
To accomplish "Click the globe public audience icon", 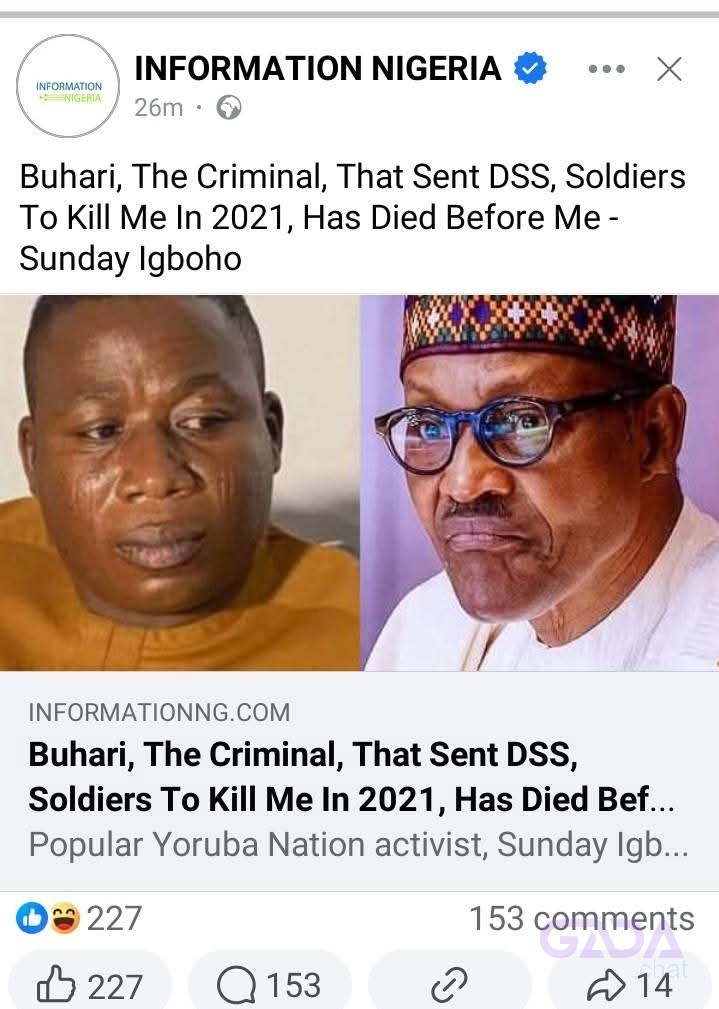I will coord(229,107).
